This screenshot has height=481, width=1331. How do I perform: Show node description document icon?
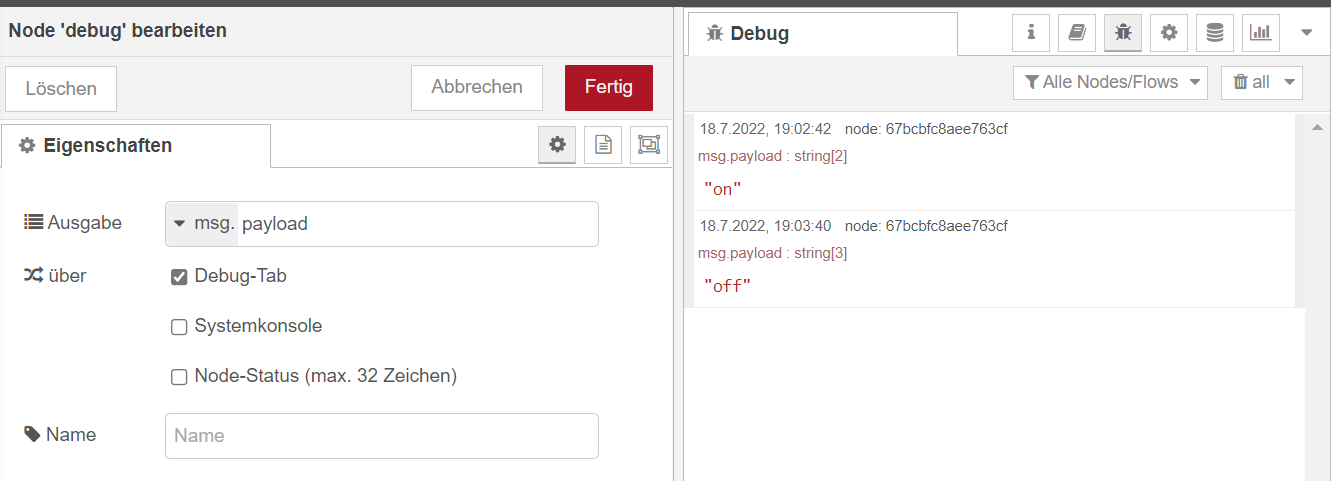603,145
